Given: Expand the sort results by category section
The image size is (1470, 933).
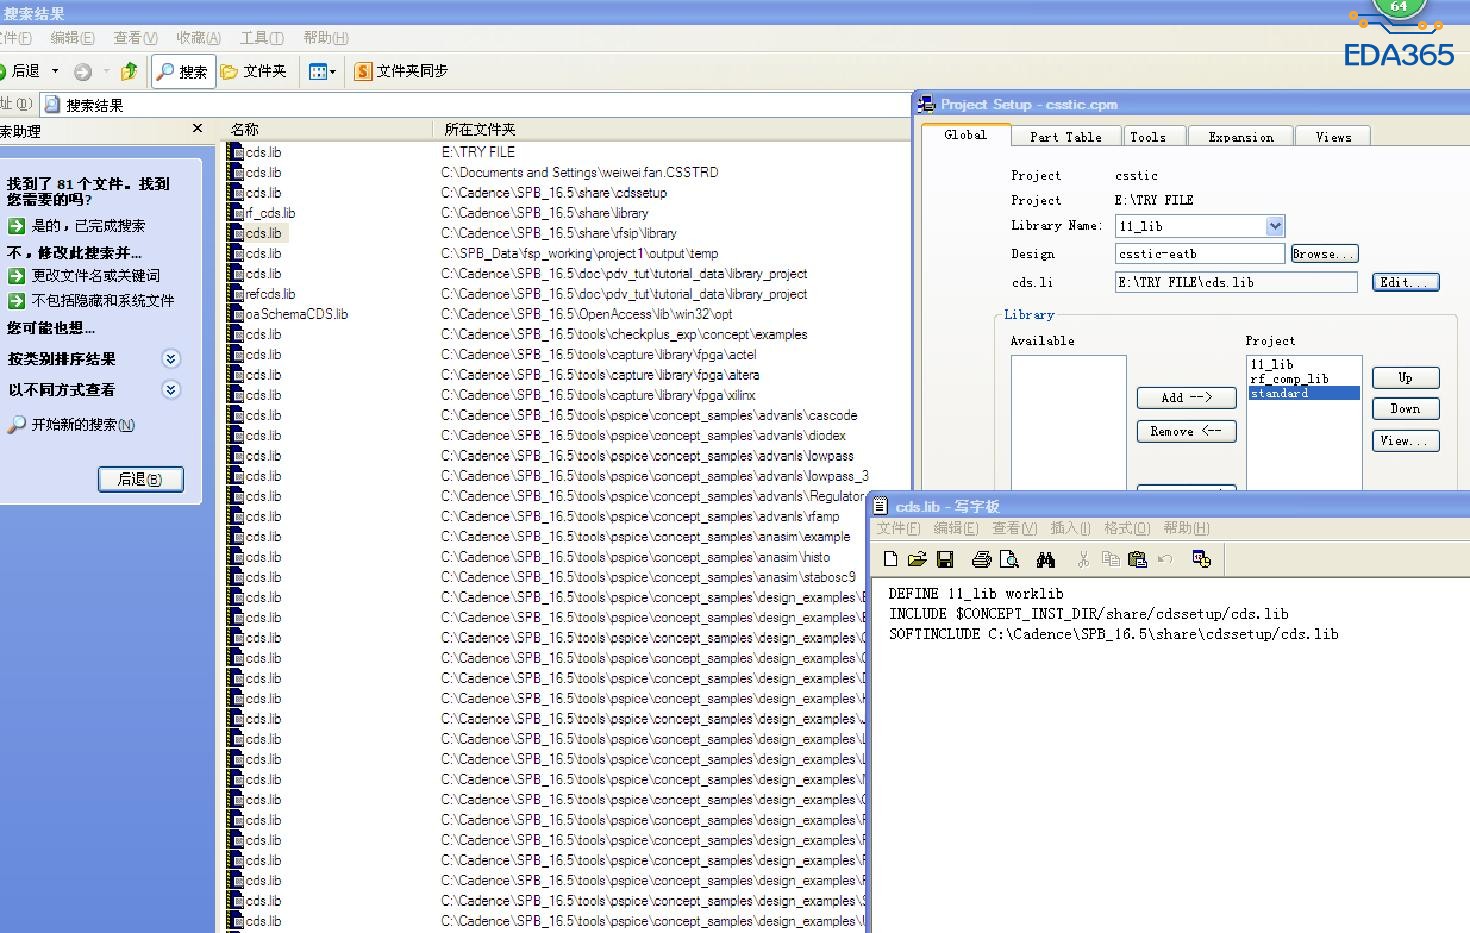Looking at the screenshot, I should pyautogui.click(x=171, y=359).
